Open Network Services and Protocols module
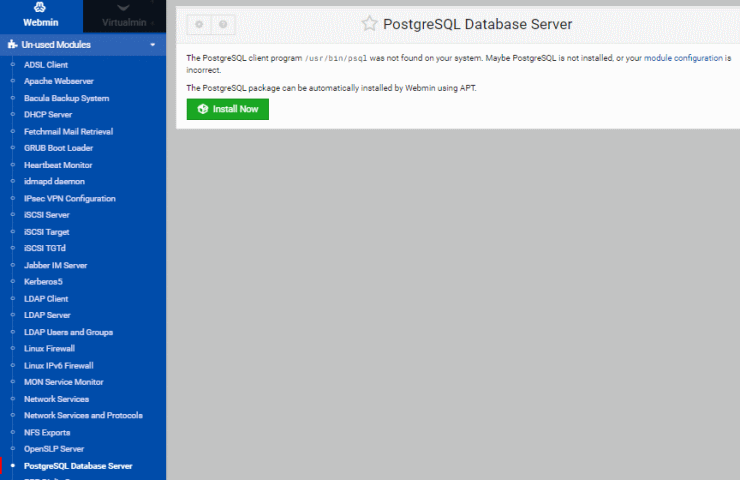740x480 pixels. pos(84,415)
